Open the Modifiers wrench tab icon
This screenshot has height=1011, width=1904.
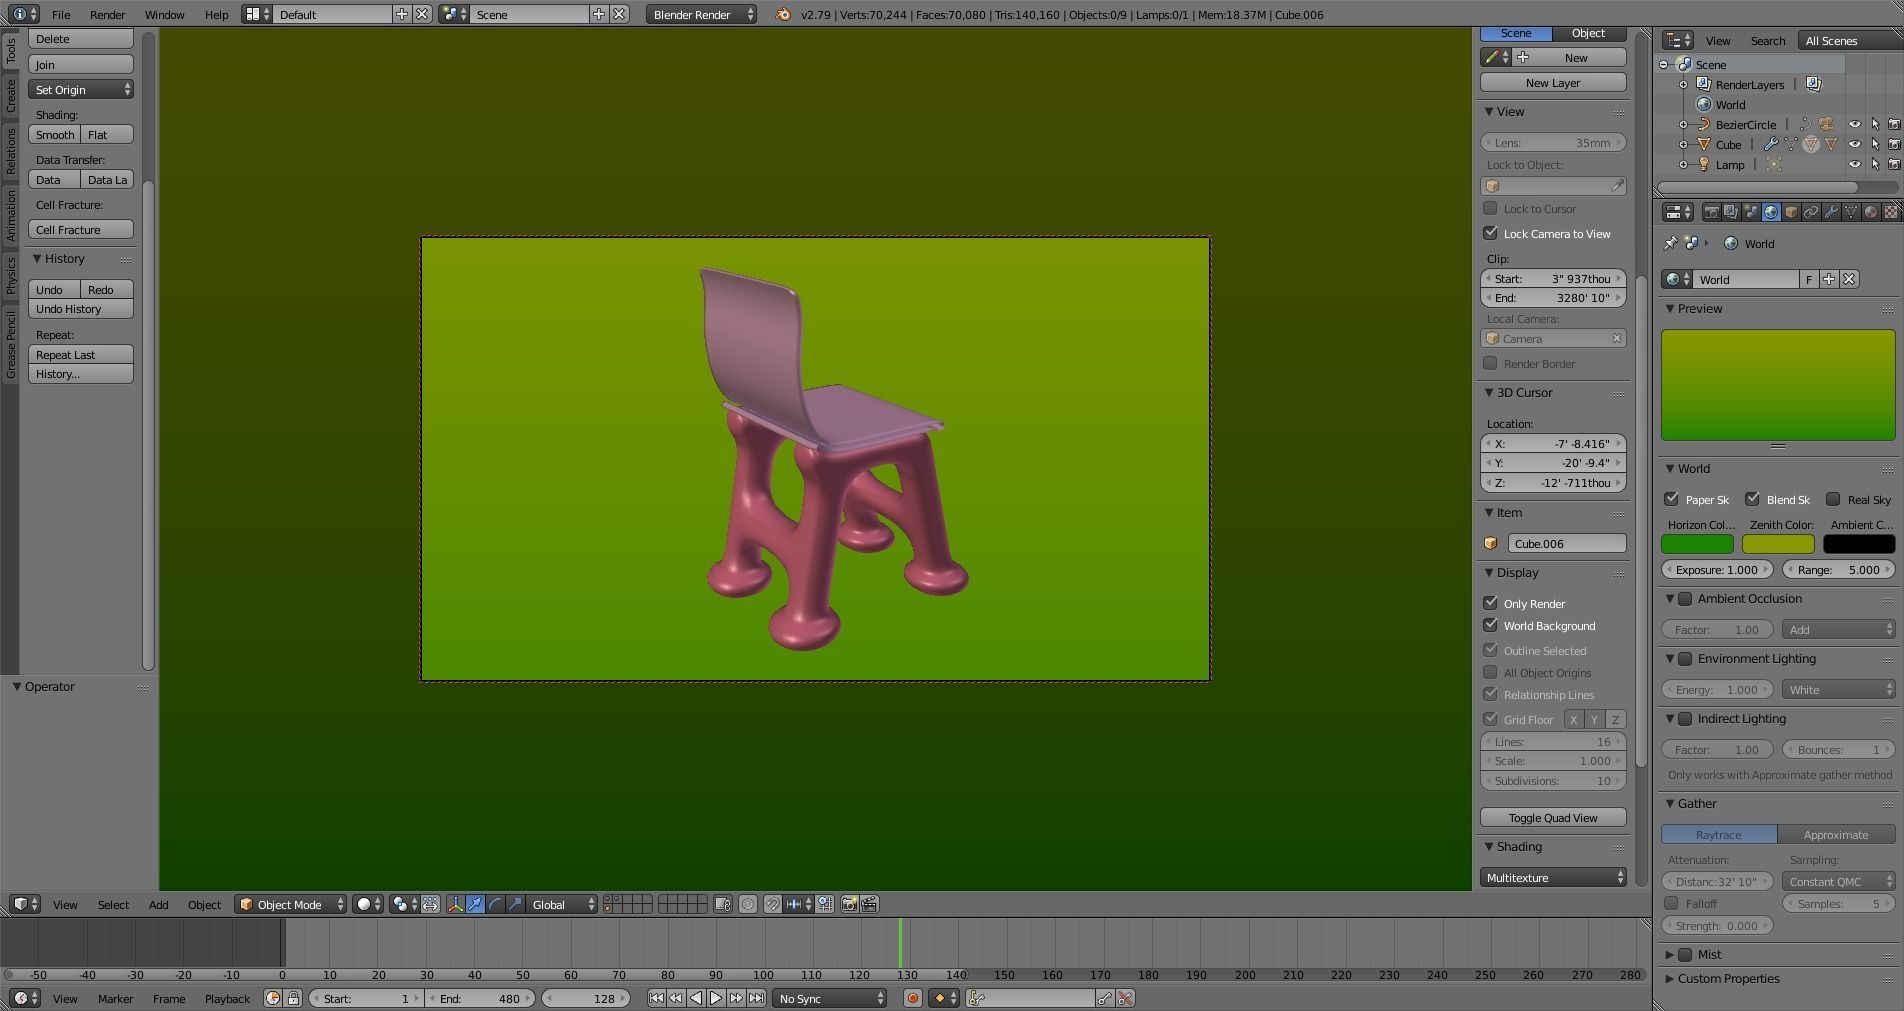tap(1831, 212)
